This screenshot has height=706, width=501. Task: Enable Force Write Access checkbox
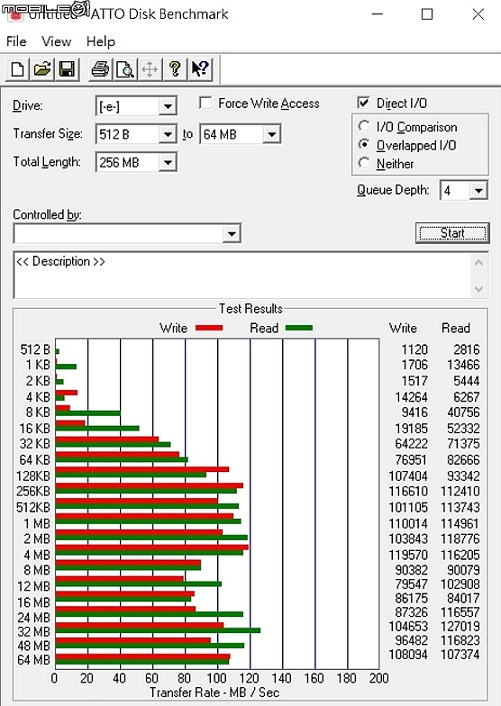pyautogui.click(x=205, y=103)
